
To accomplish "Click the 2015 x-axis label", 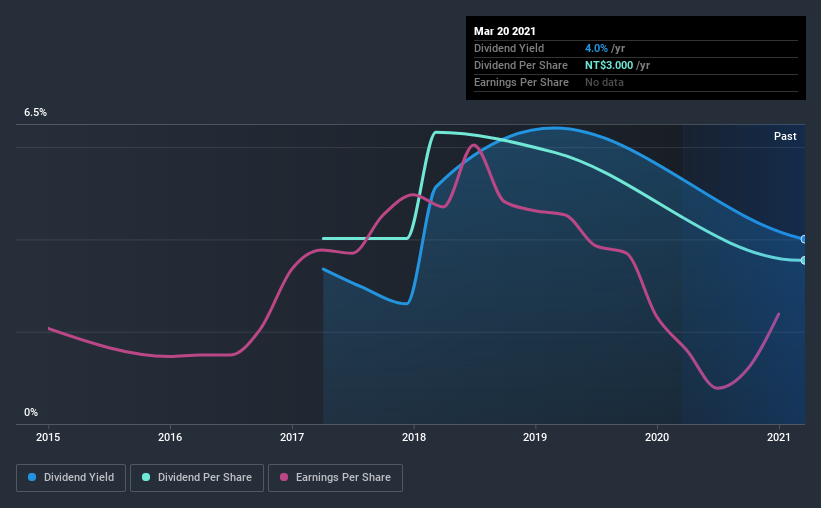I will [x=48, y=437].
